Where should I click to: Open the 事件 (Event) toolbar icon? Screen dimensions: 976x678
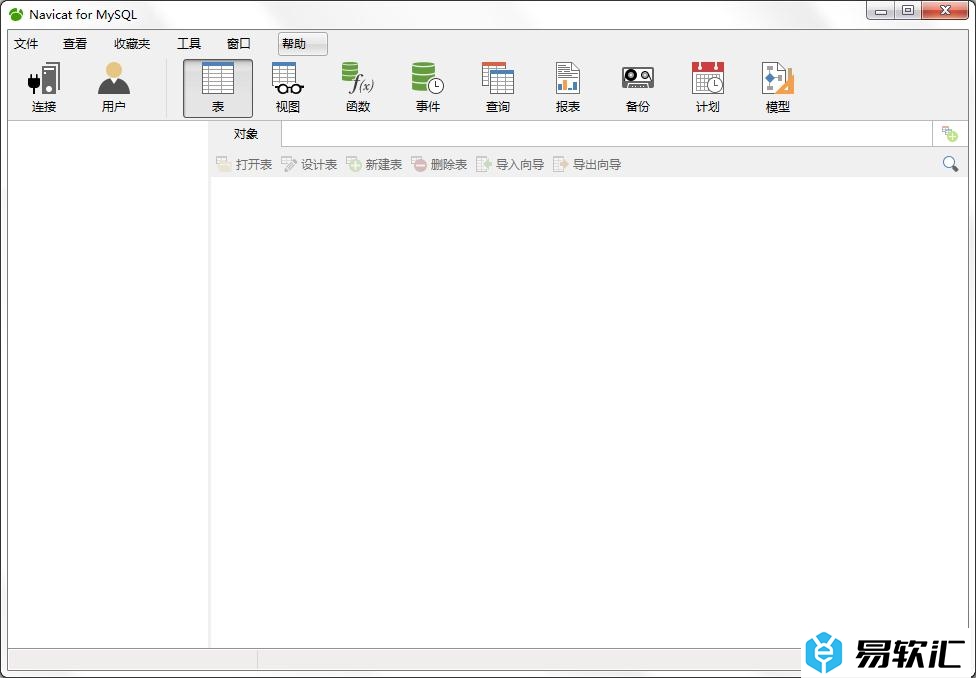tap(428, 88)
